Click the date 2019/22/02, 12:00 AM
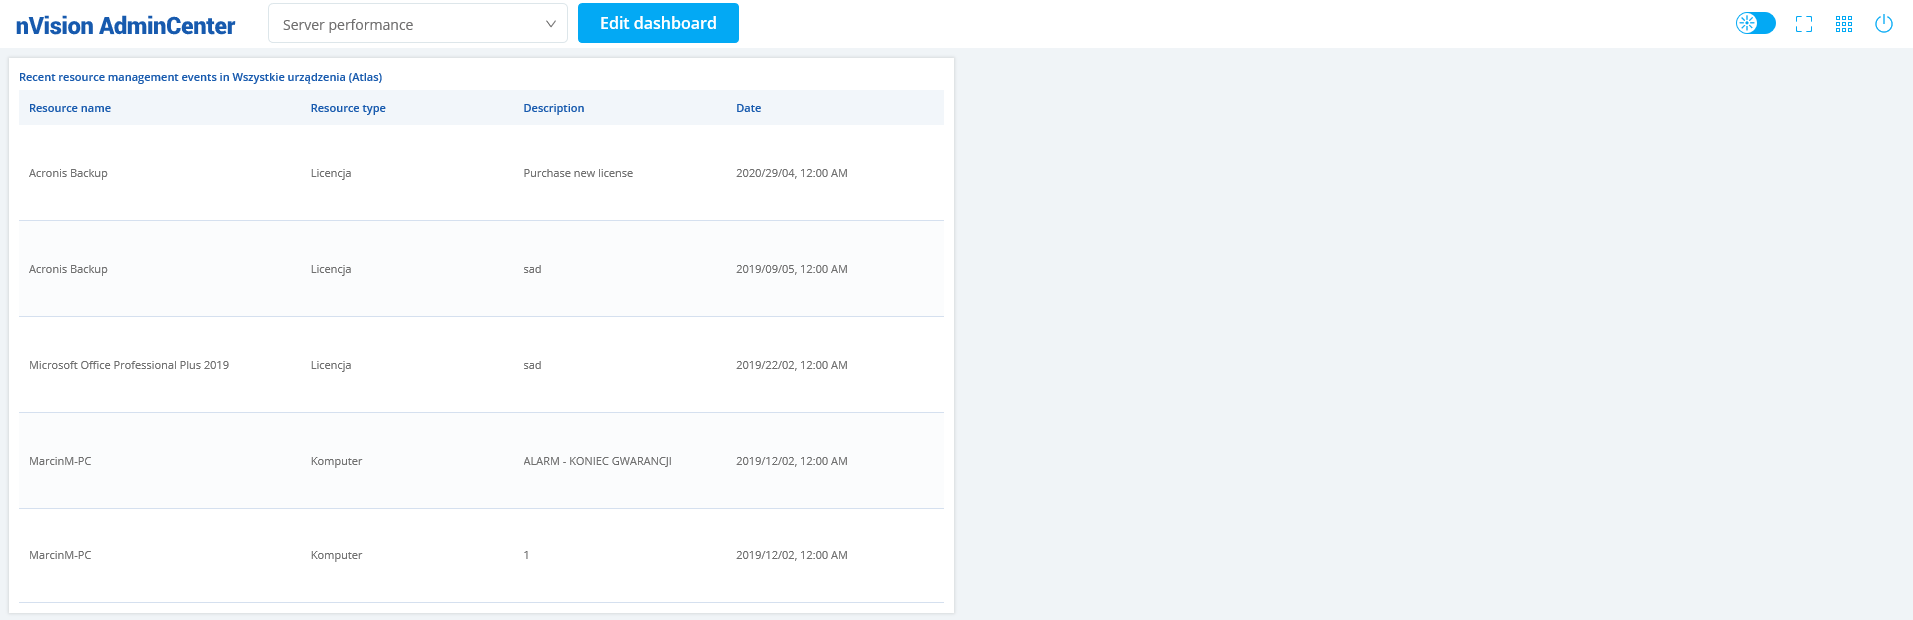This screenshot has height=620, width=1913. pyautogui.click(x=792, y=365)
